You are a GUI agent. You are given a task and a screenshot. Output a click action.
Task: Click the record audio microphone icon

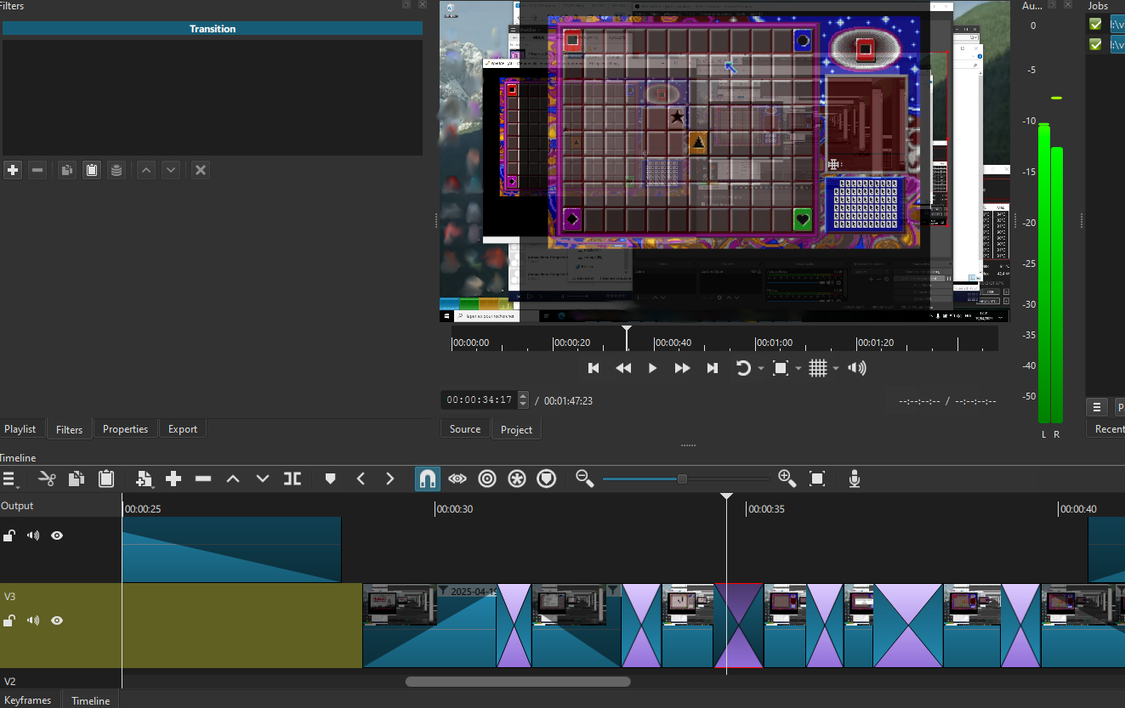click(854, 479)
